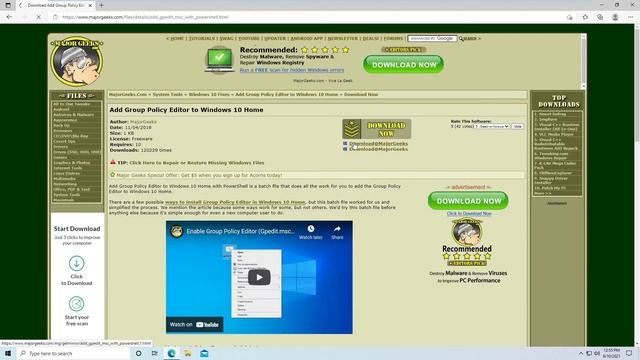Open FORUMS in the top navigation
The width and height of the screenshot is (640, 360).
click(x=393, y=38)
